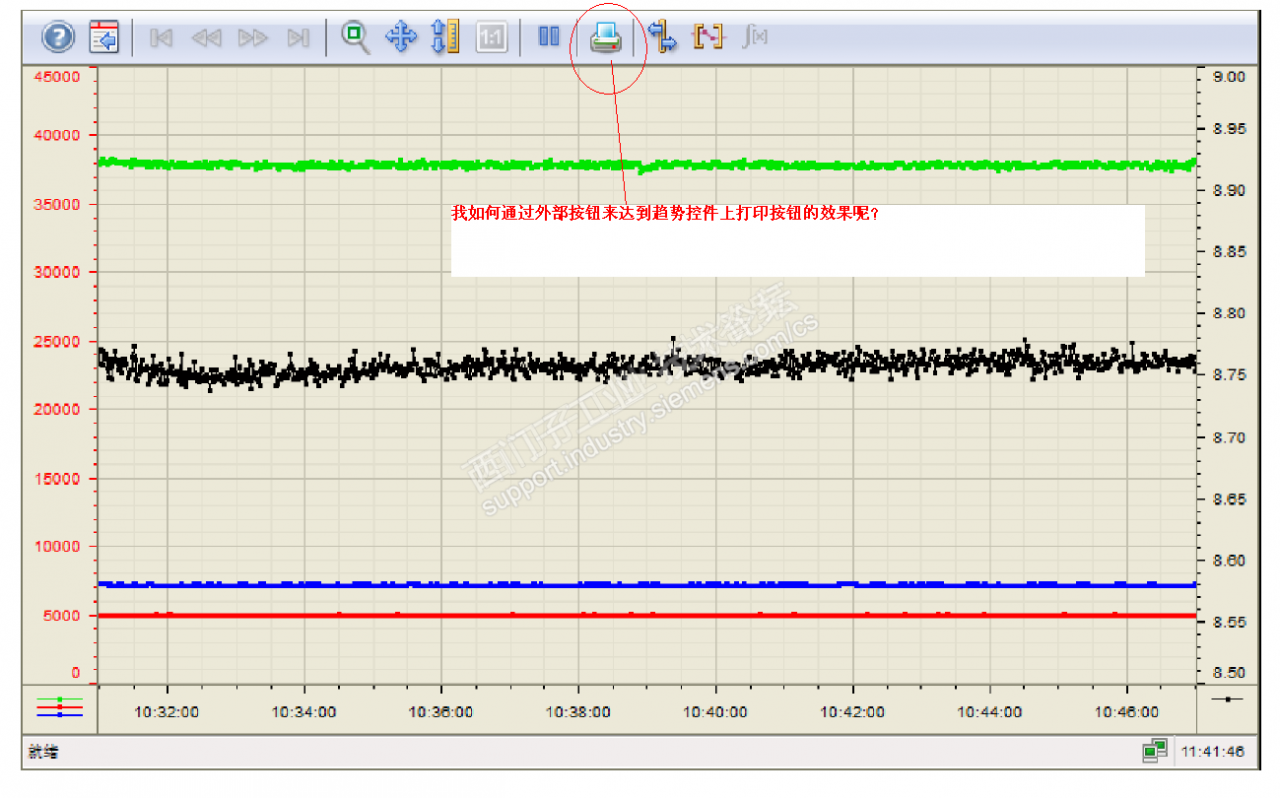Click the 9.00 label on right axis
The width and height of the screenshot is (1280, 798).
pos(1227,76)
